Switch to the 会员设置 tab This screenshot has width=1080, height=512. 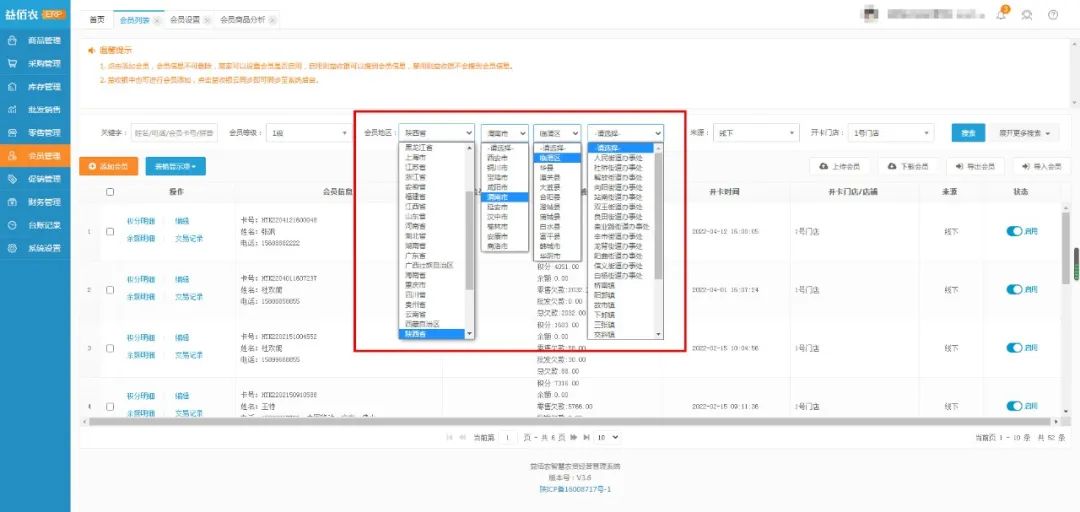pyautogui.click(x=184, y=20)
